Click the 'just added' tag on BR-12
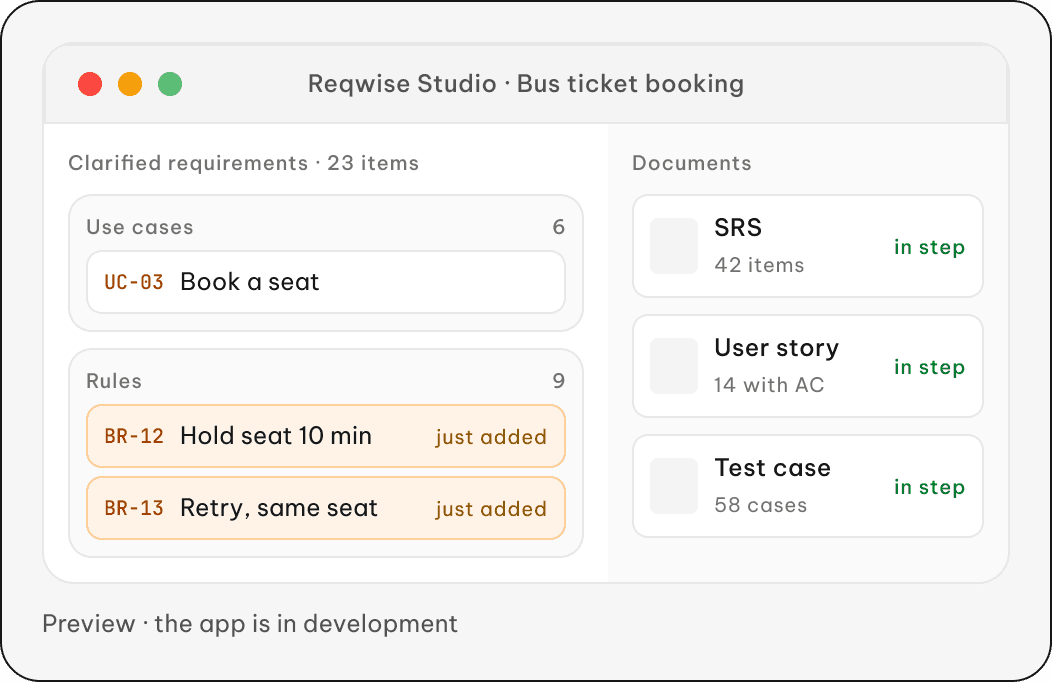 (x=491, y=437)
